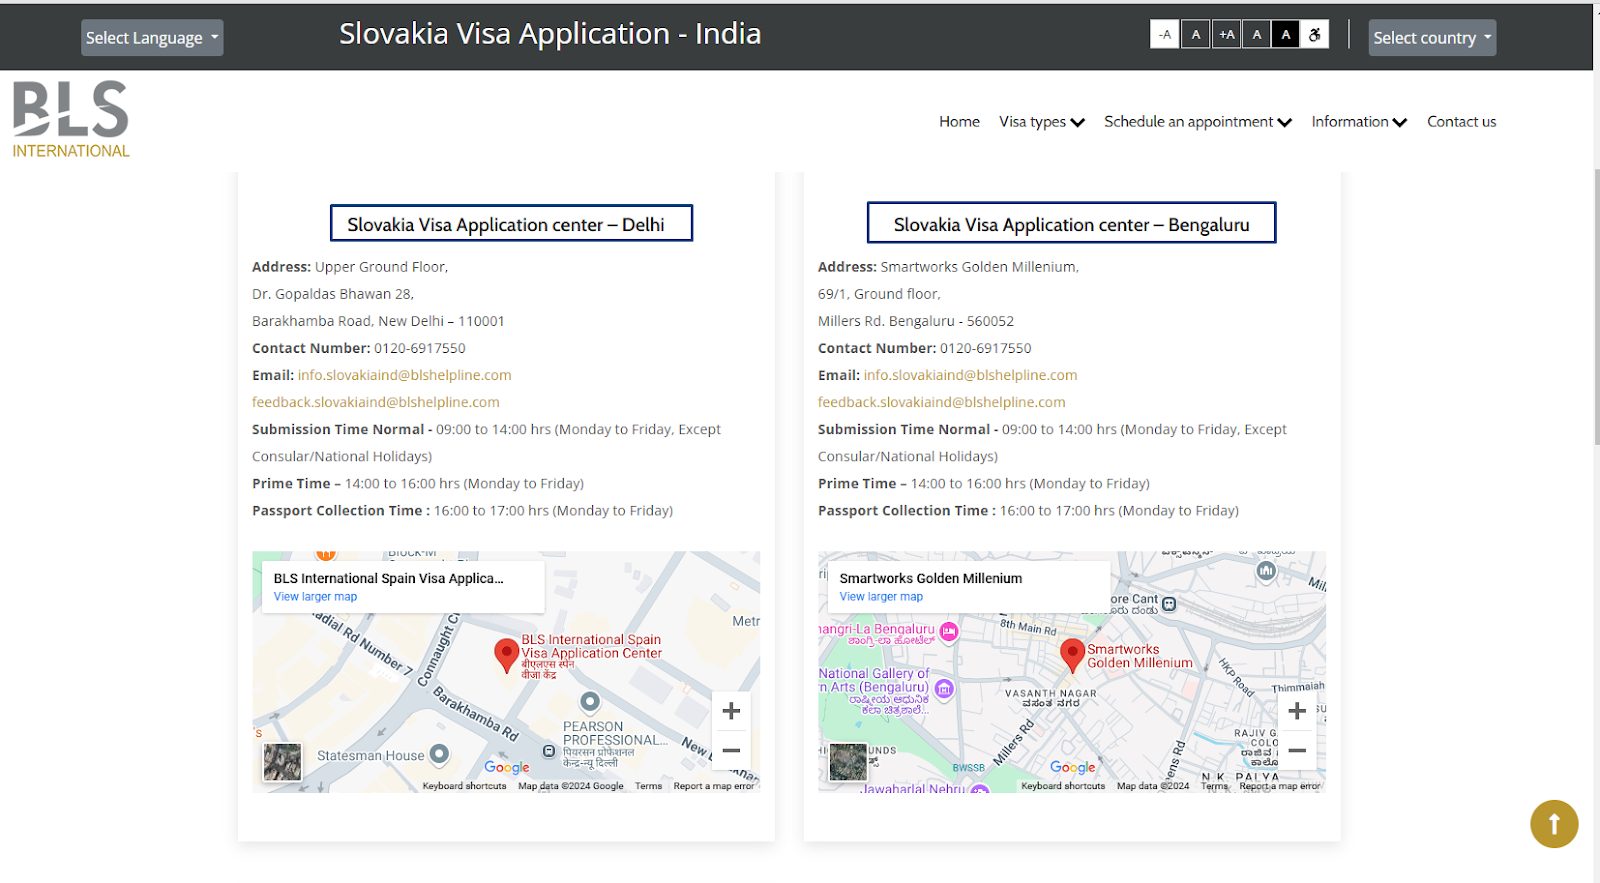Click Keyboard shortcuts on the Bengaluru map
Screen dimensions: 1600x883
pyautogui.click(x=1063, y=786)
